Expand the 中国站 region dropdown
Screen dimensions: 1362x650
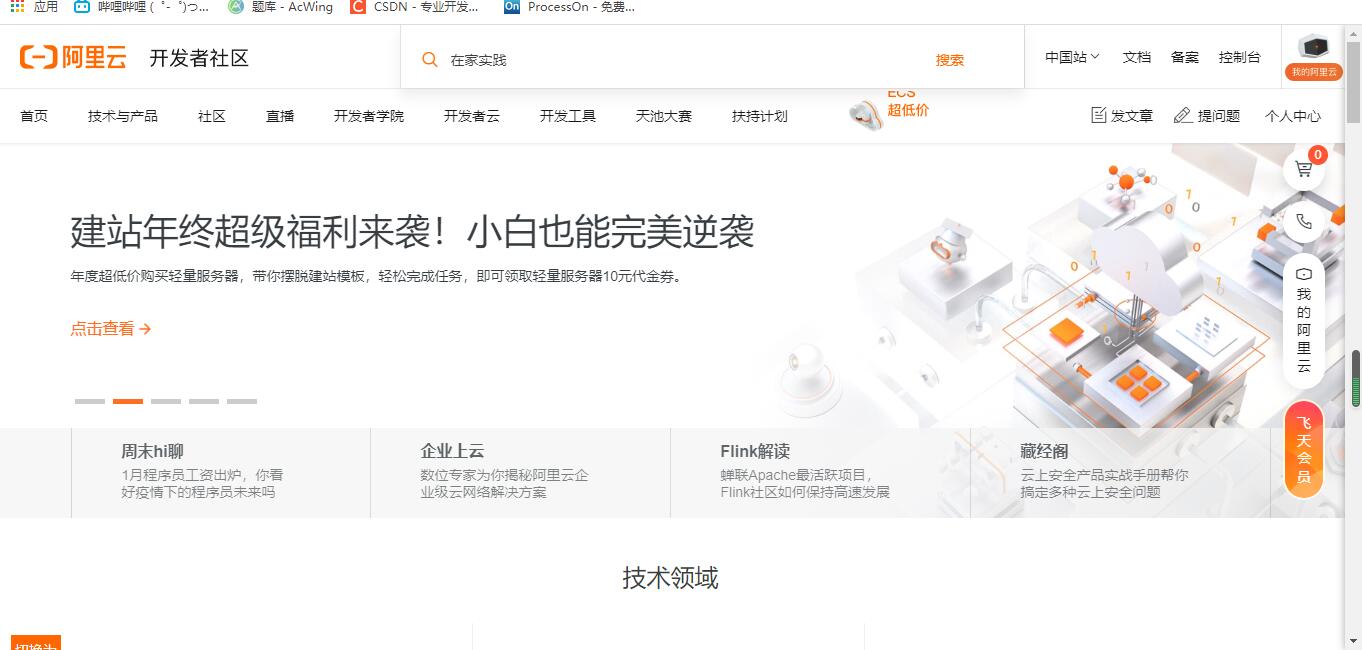(x=1072, y=57)
